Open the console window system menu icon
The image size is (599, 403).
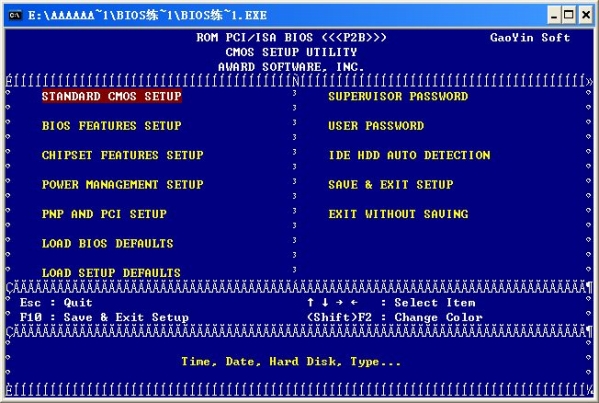click(x=15, y=15)
